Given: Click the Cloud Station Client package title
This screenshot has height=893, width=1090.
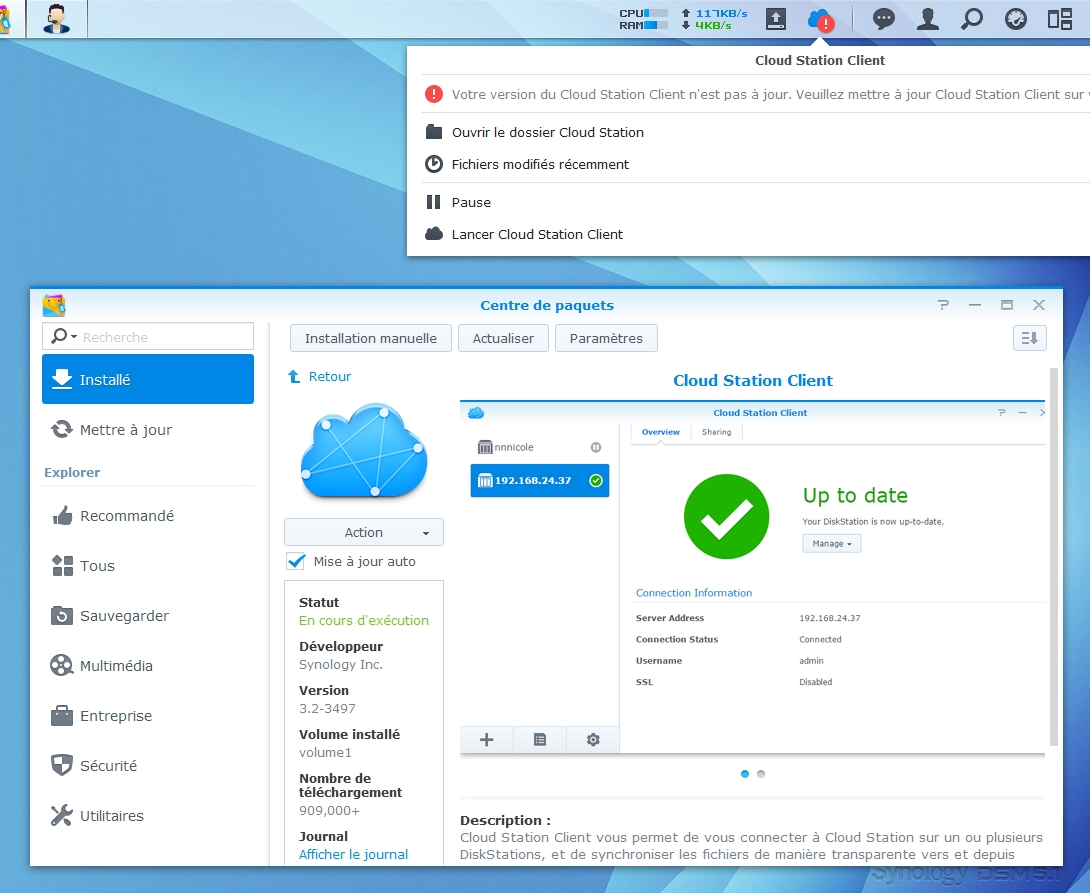Looking at the screenshot, I should [x=753, y=380].
